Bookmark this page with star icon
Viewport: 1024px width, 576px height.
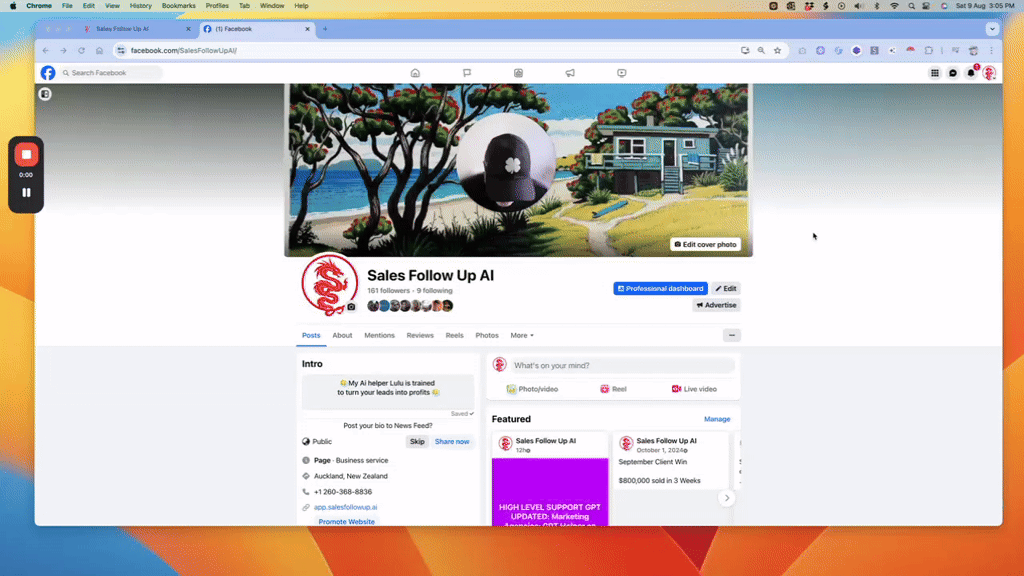click(777, 50)
